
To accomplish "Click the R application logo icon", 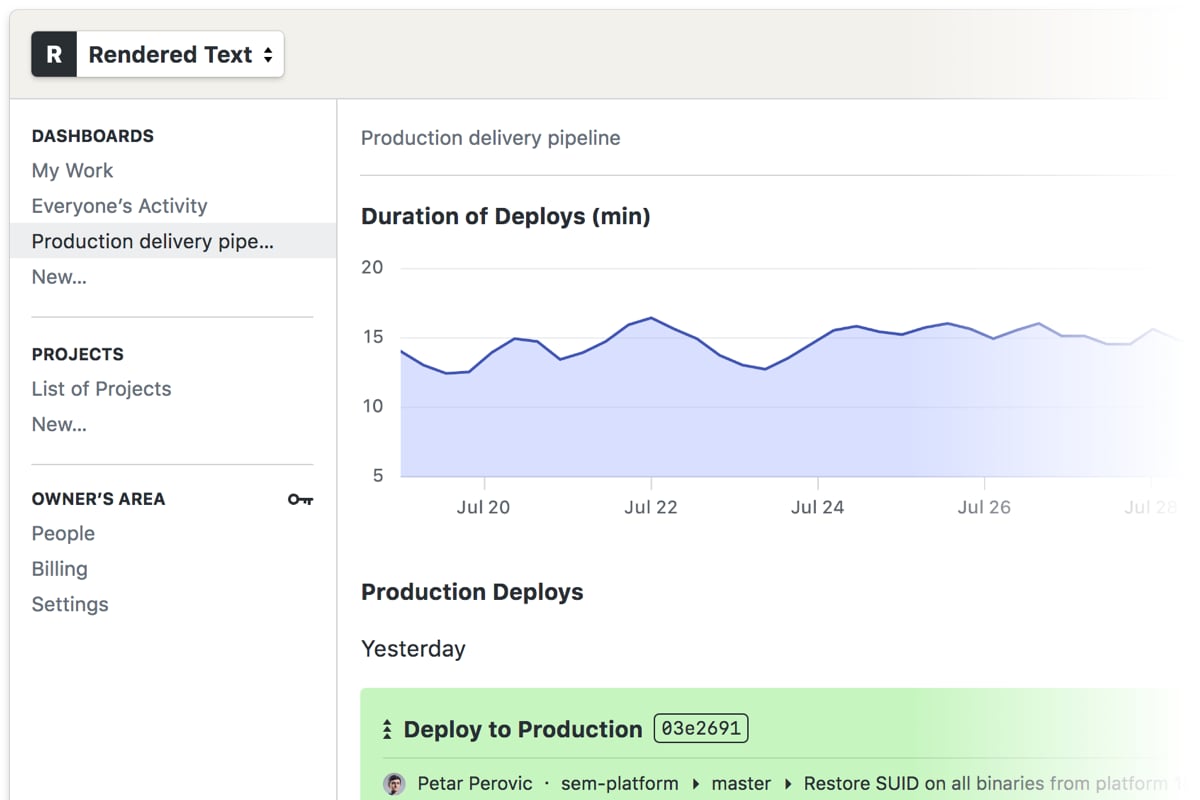I will click(x=53, y=54).
